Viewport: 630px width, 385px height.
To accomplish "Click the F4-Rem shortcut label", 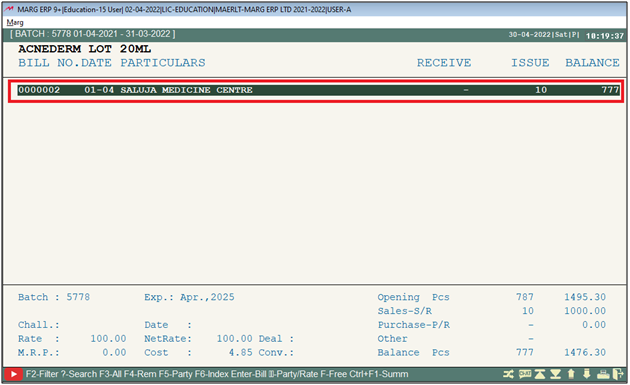I will point(140,374).
